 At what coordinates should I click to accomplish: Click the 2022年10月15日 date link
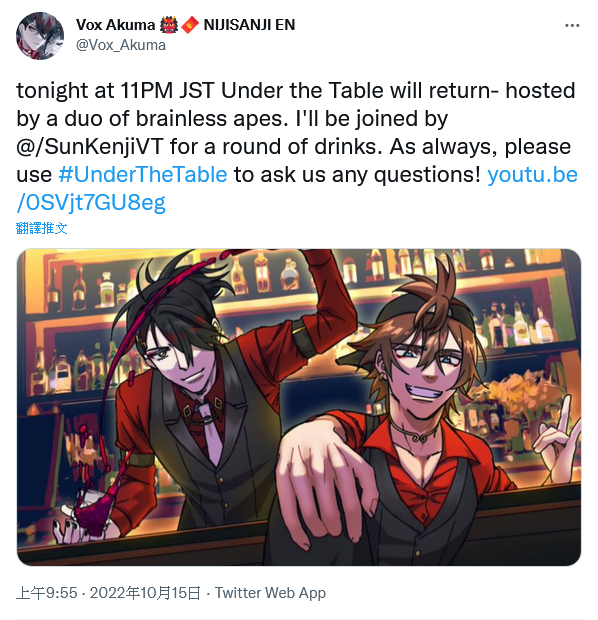click(145, 593)
